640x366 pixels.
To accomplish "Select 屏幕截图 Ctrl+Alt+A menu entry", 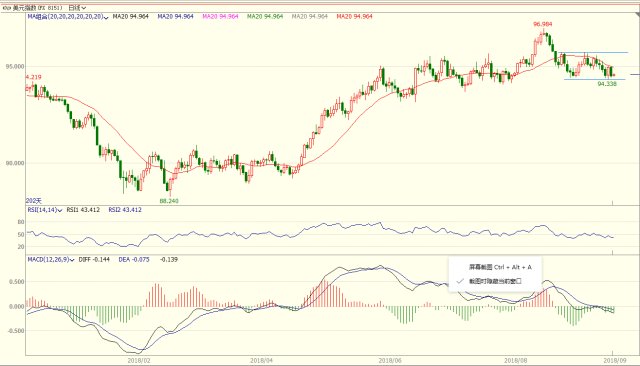I will (x=500, y=267).
